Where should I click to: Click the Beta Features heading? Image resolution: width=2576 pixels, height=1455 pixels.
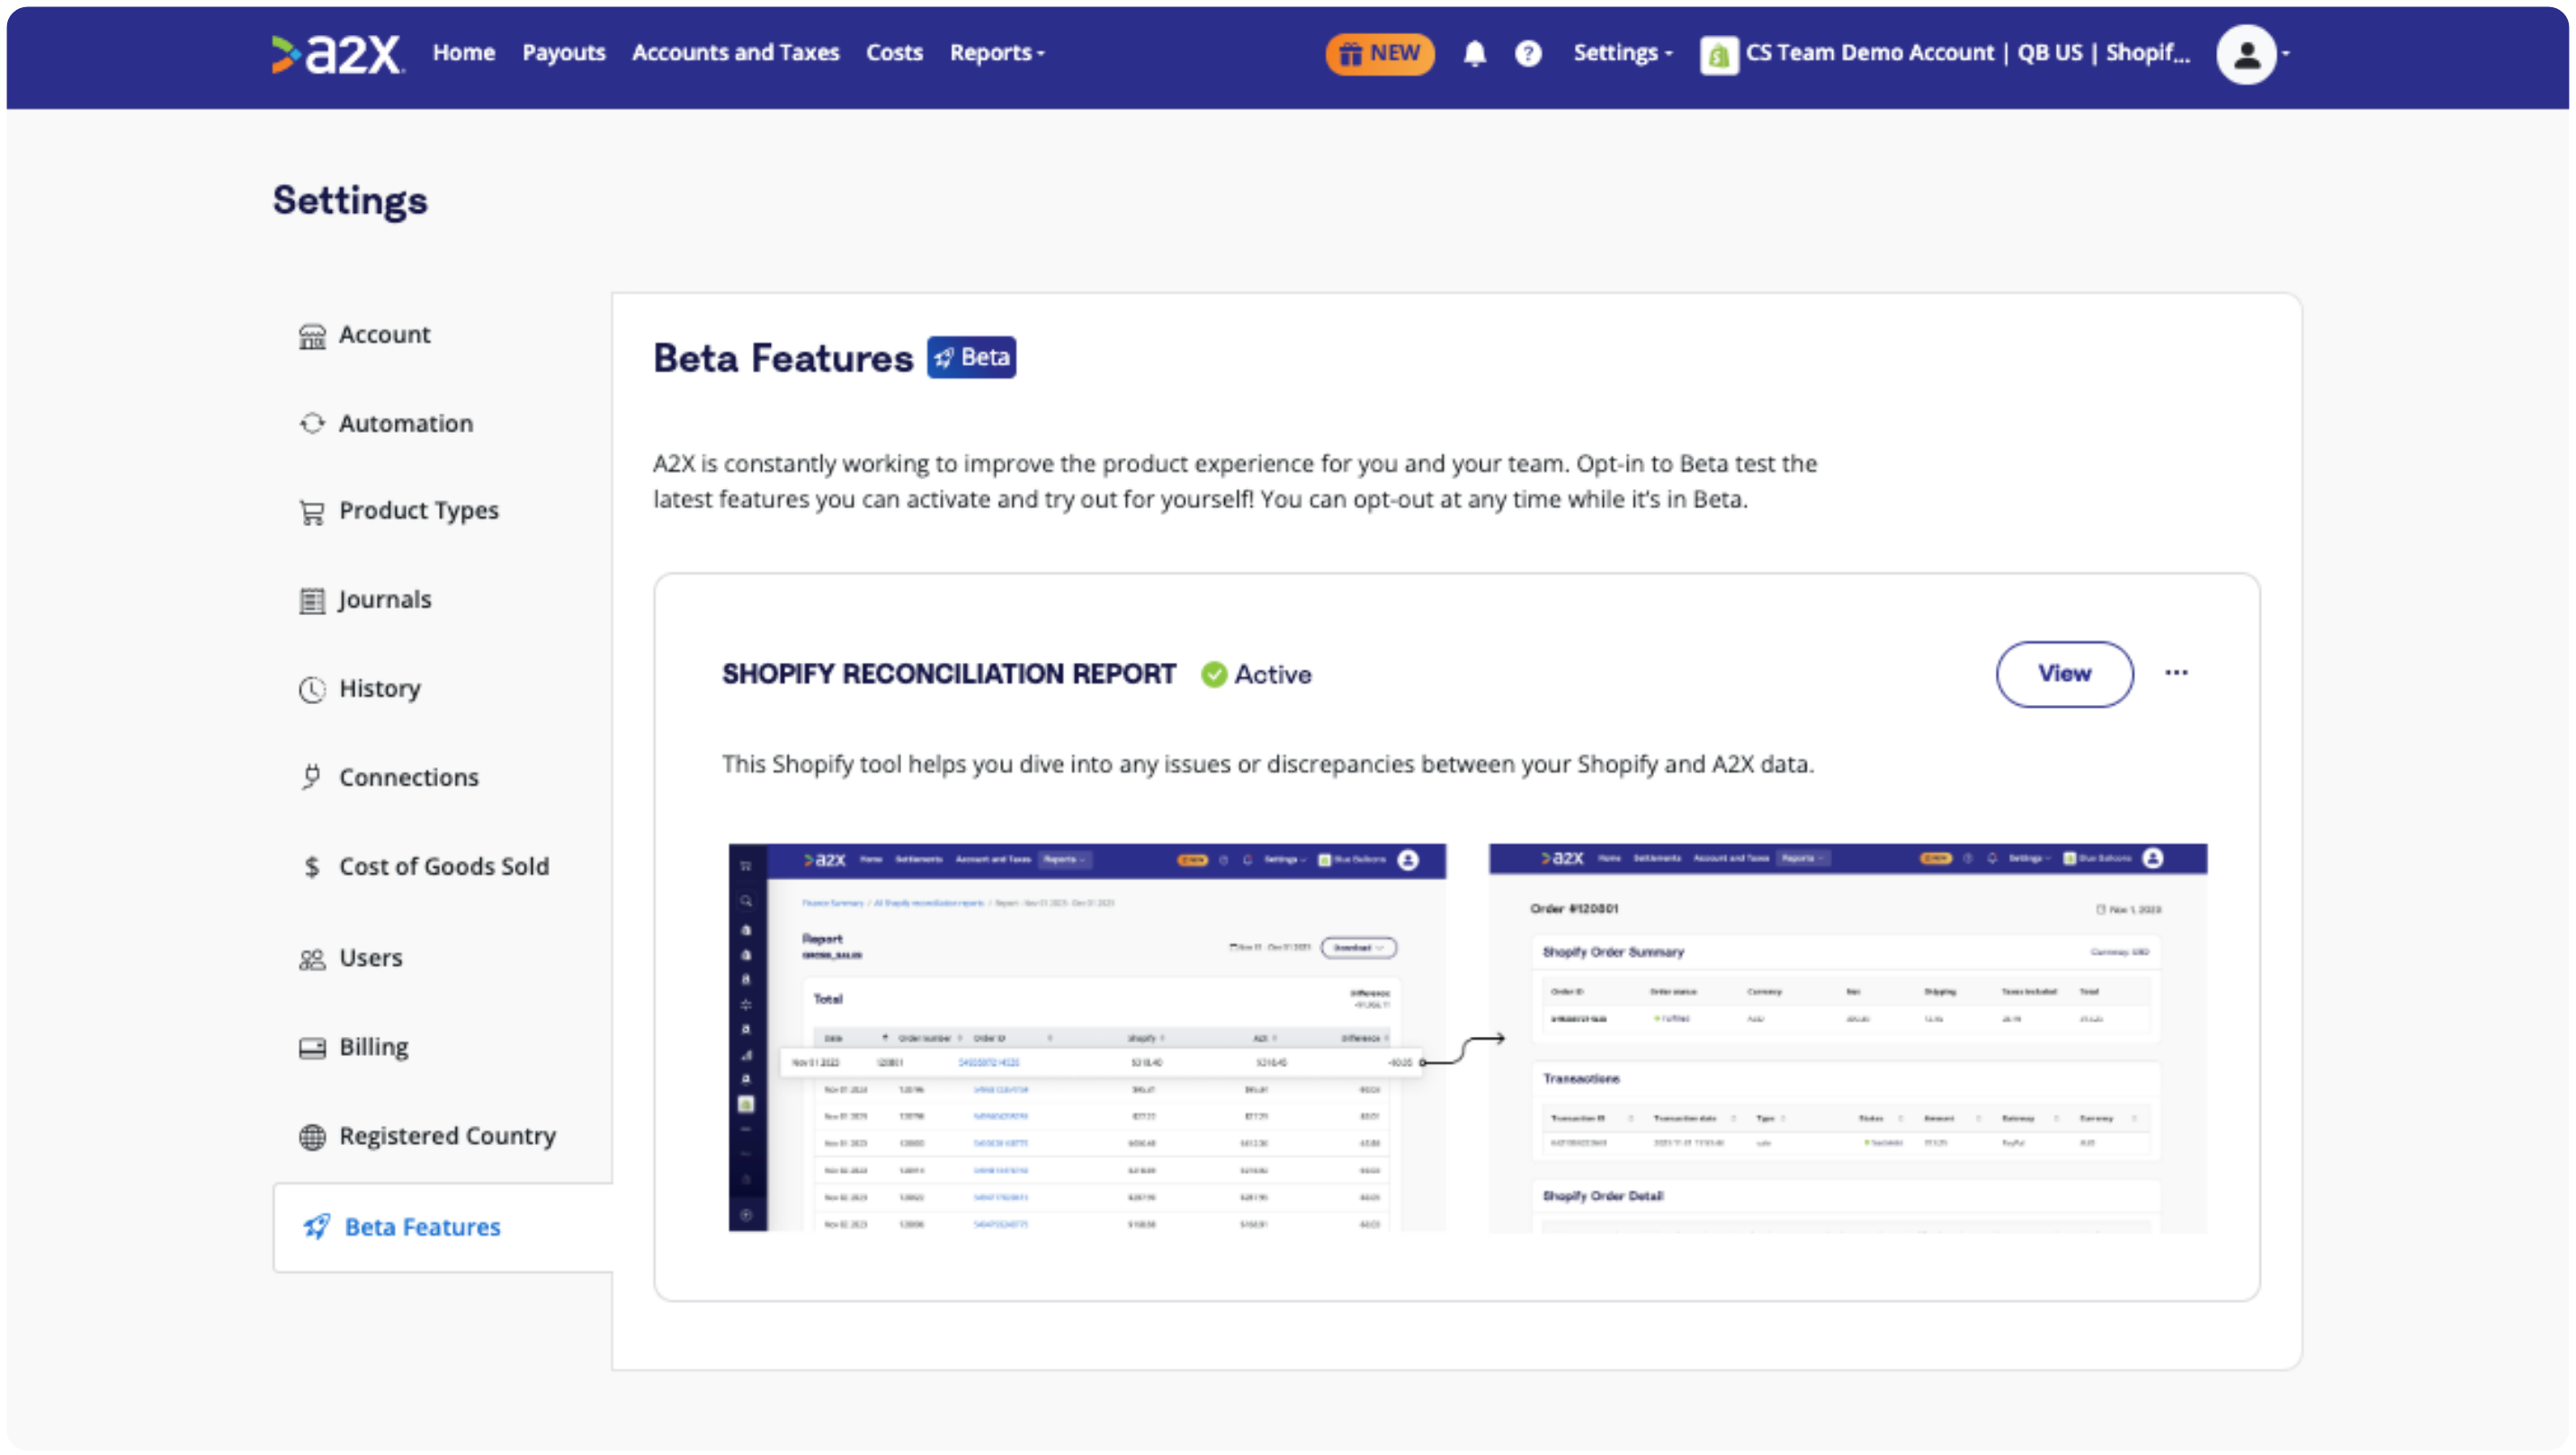pos(783,358)
